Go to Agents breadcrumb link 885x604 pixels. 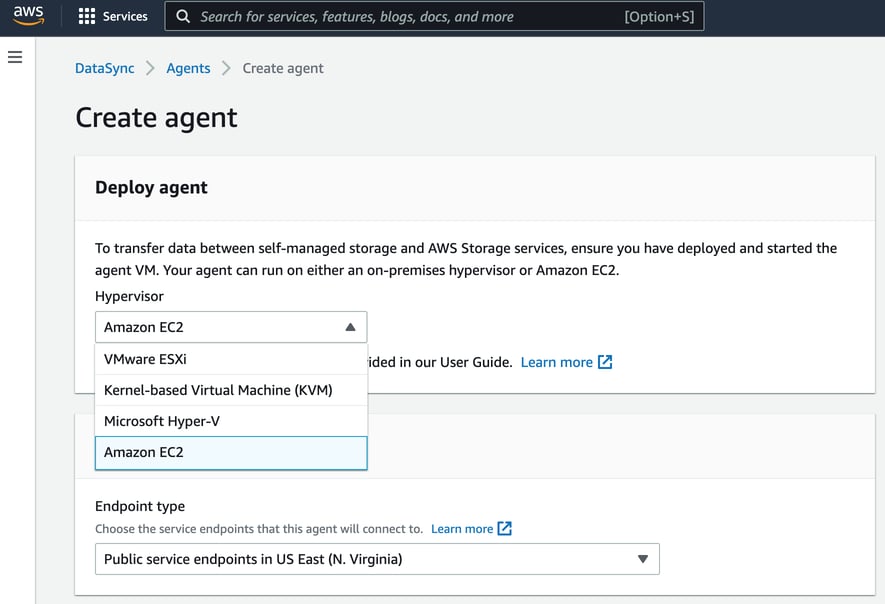[188, 68]
